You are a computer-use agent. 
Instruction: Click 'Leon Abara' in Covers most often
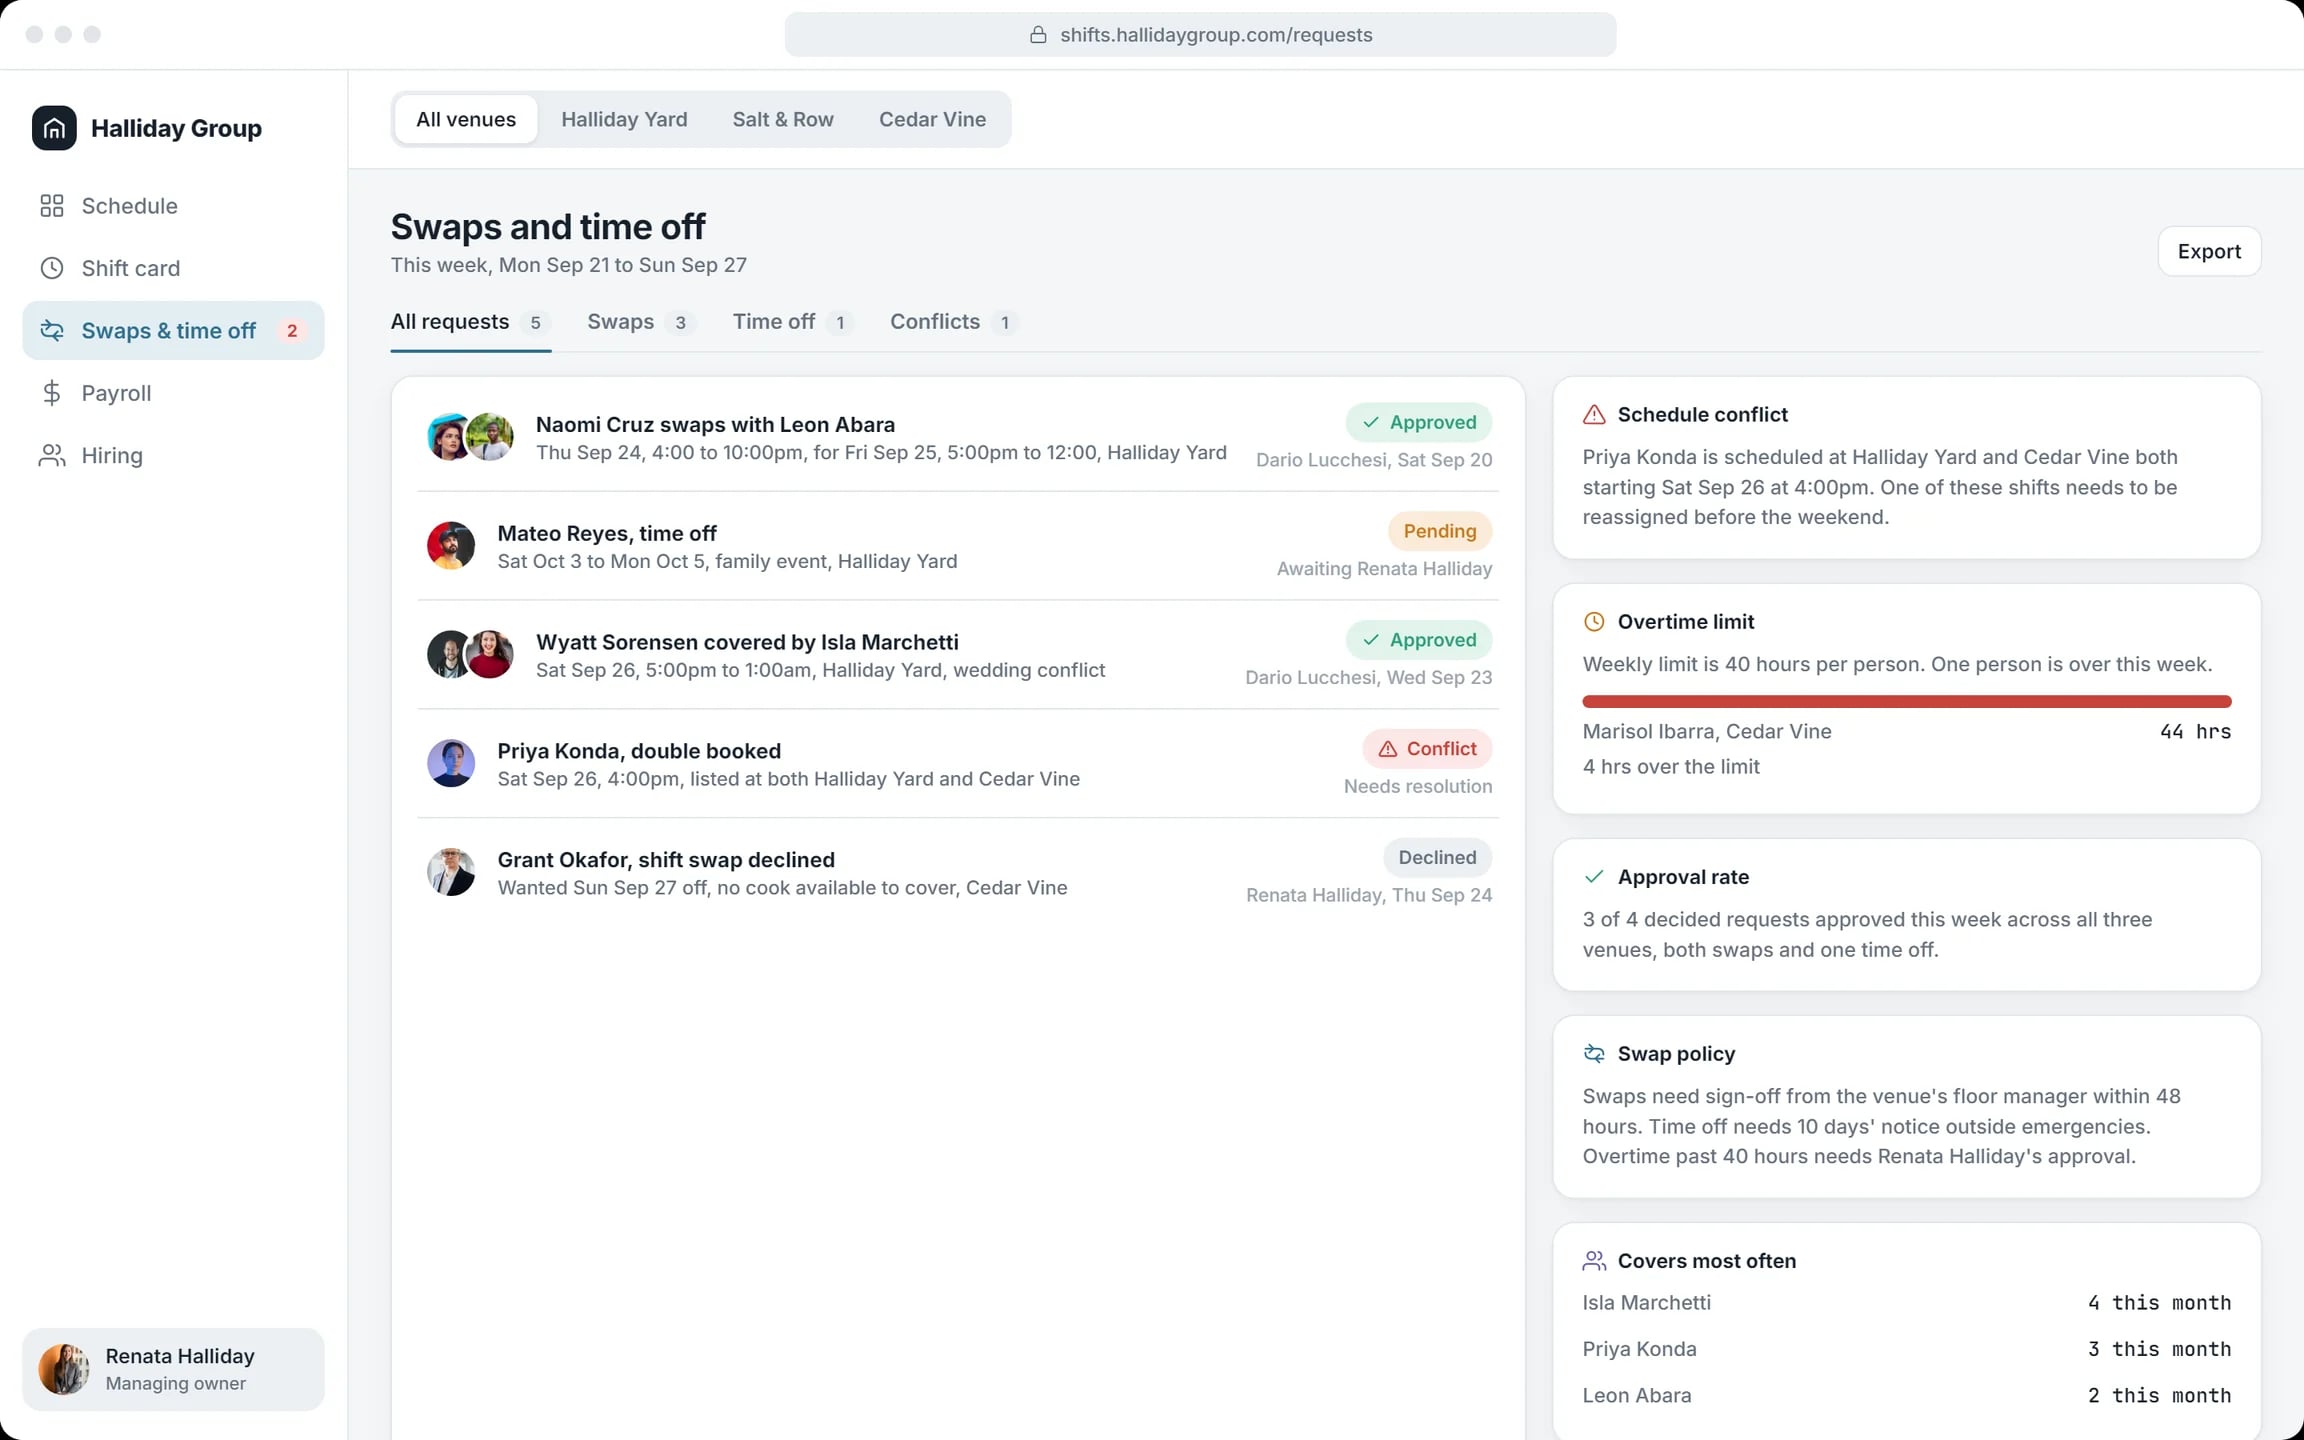[1636, 1396]
